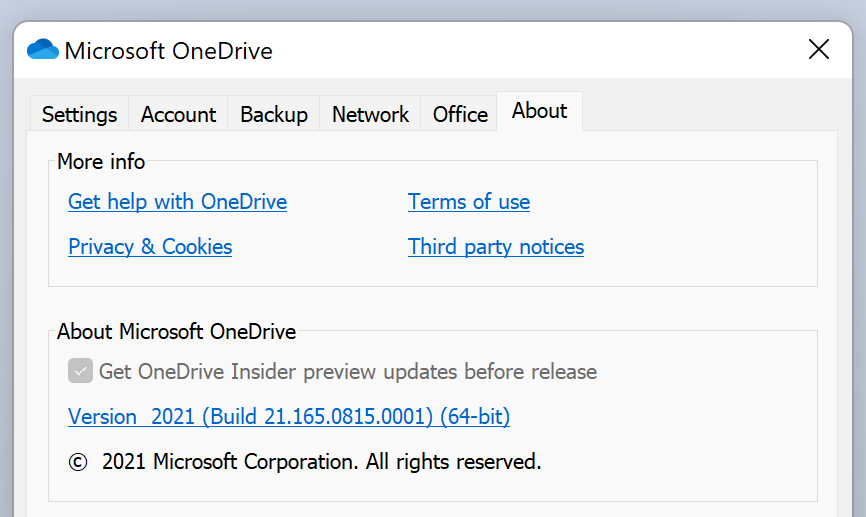This screenshot has width=866, height=517.
Task: Close the Microsoft OneDrive dialog
Action: (819, 49)
